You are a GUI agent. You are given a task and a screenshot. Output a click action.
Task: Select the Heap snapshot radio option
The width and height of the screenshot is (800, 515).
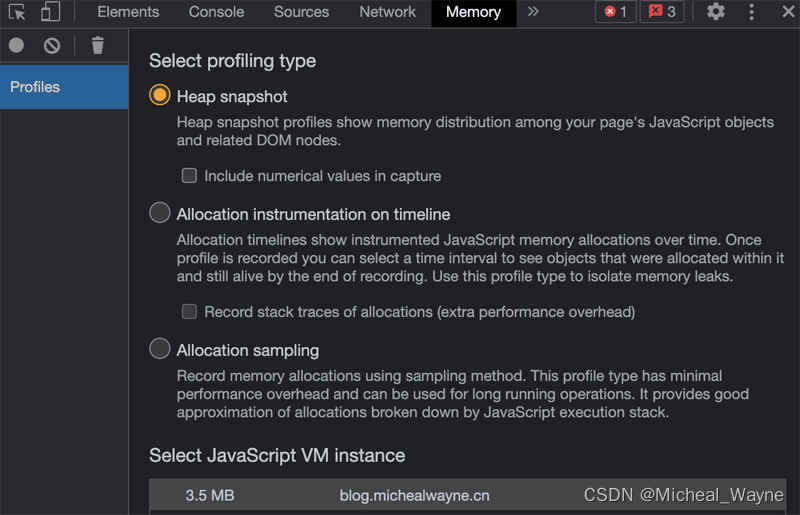point(159,96)
